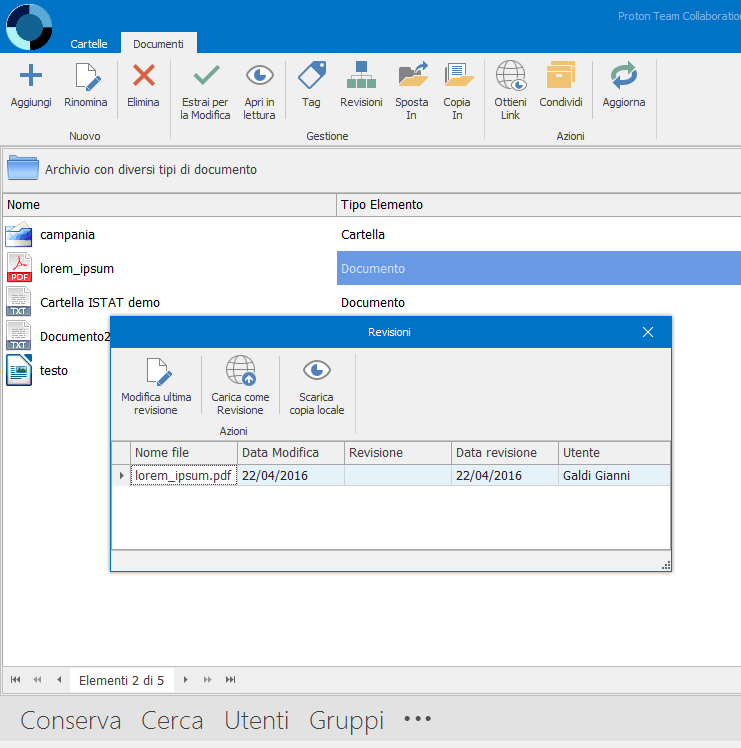Sort revisions by Revisione header
Viewport: 741px width, 748px height.
coord(397,452)
